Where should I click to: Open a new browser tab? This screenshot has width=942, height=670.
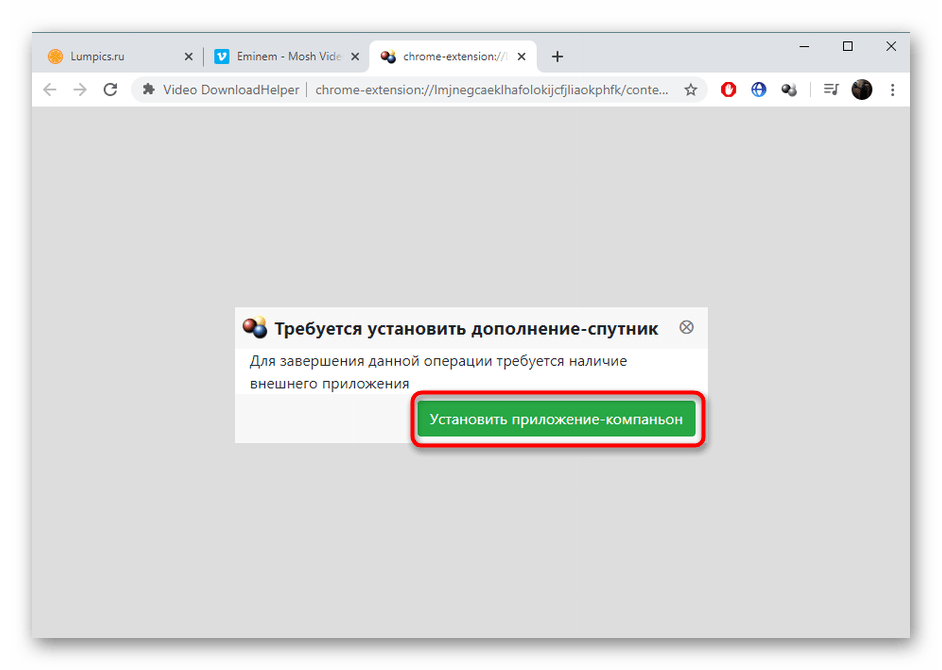[x=558, y=56]
